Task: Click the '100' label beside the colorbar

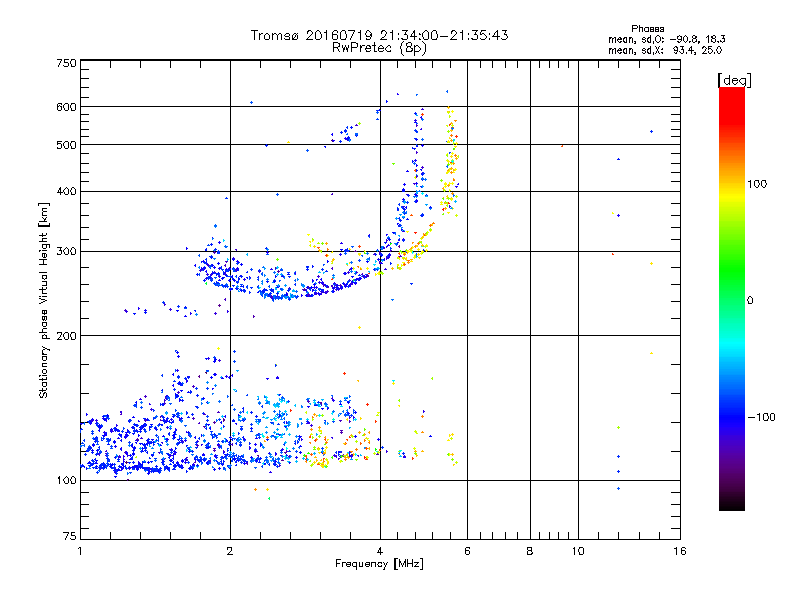Action: (x=757, y=184)
